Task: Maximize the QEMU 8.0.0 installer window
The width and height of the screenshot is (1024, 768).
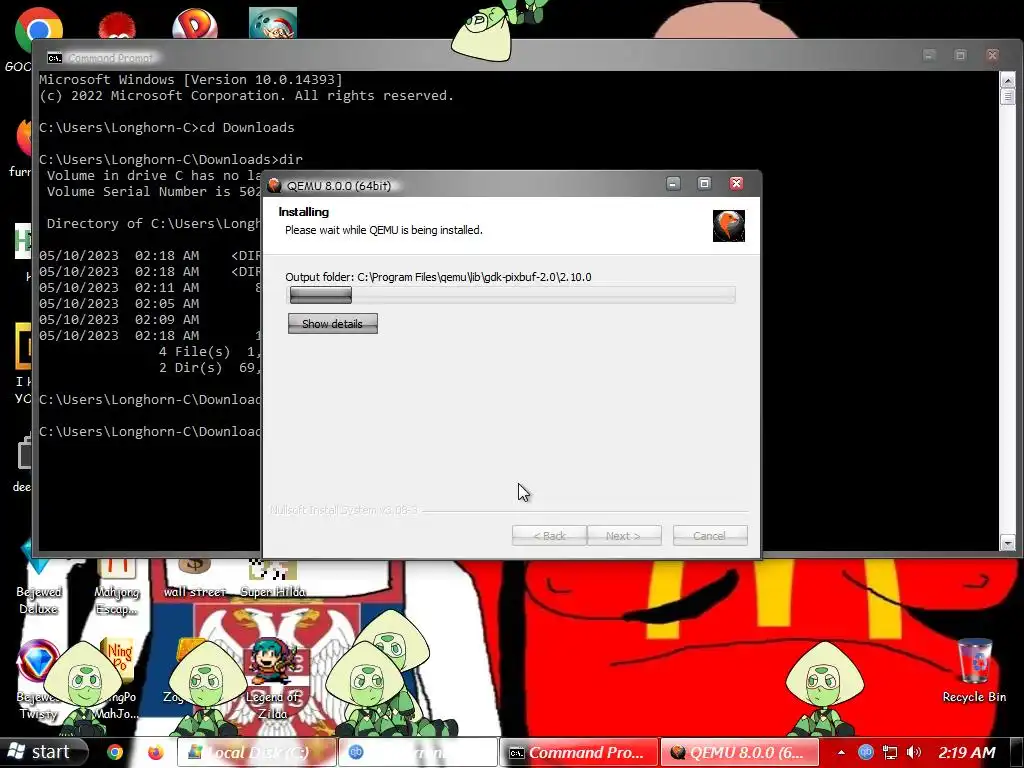Action: (704, 184)
